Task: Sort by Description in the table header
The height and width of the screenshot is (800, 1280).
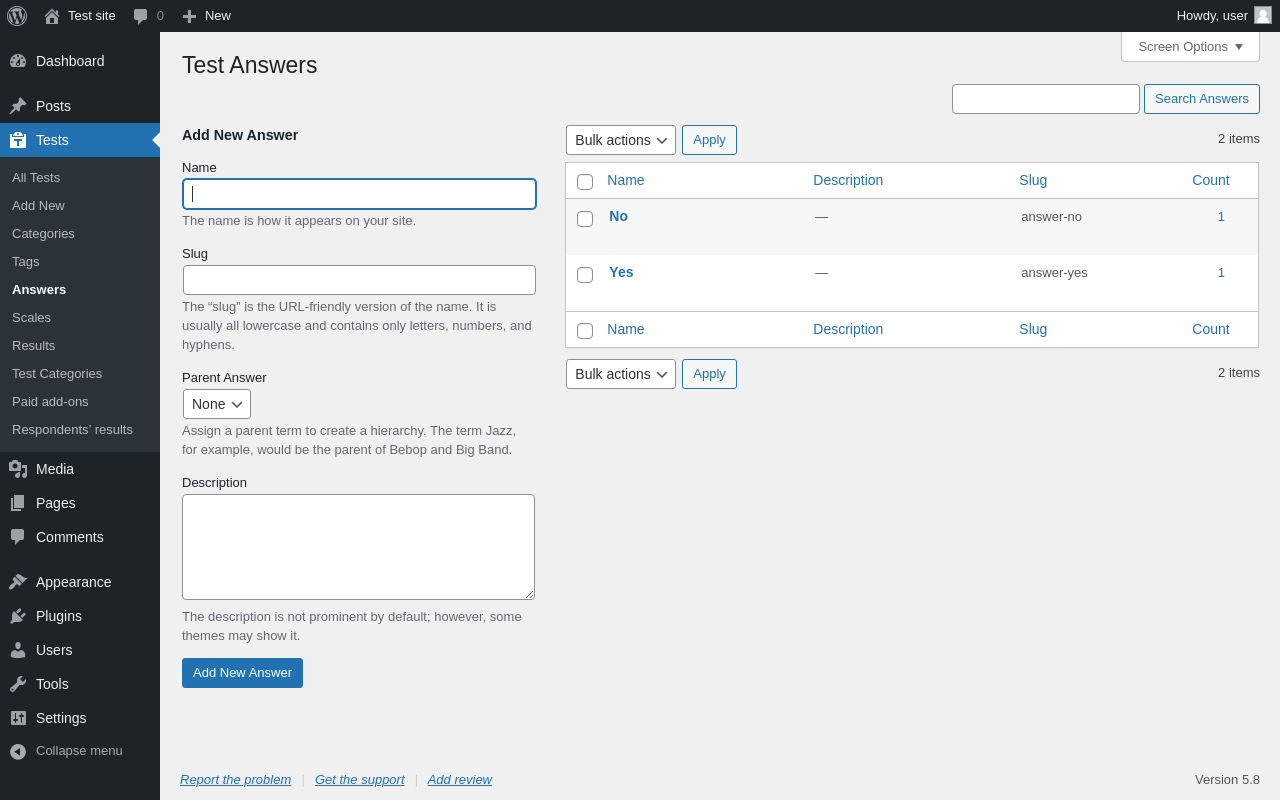Action: [x=848, y=180]
